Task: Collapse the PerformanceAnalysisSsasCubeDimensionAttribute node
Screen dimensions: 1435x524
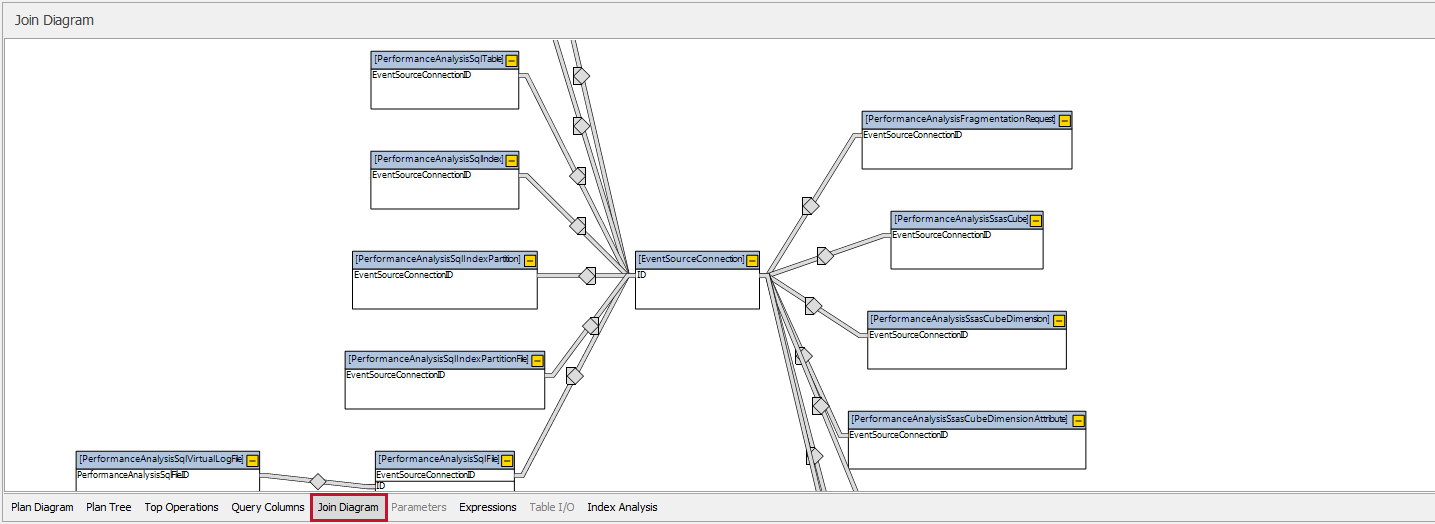Action: 1078,420
